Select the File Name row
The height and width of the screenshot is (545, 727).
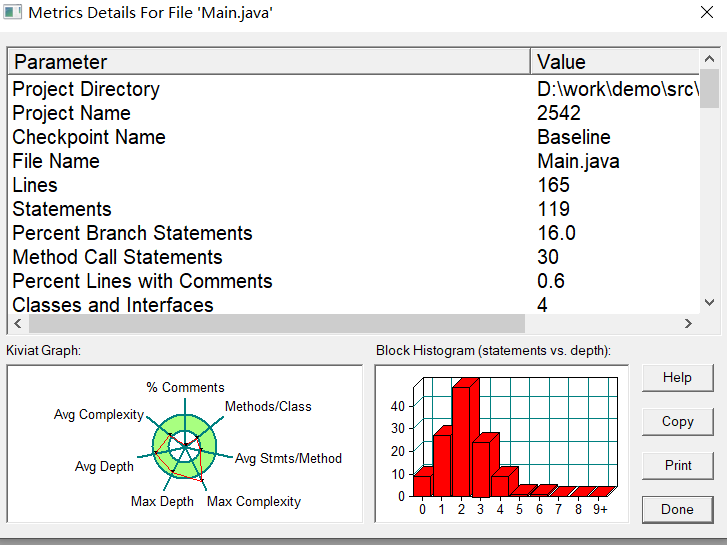353,161
